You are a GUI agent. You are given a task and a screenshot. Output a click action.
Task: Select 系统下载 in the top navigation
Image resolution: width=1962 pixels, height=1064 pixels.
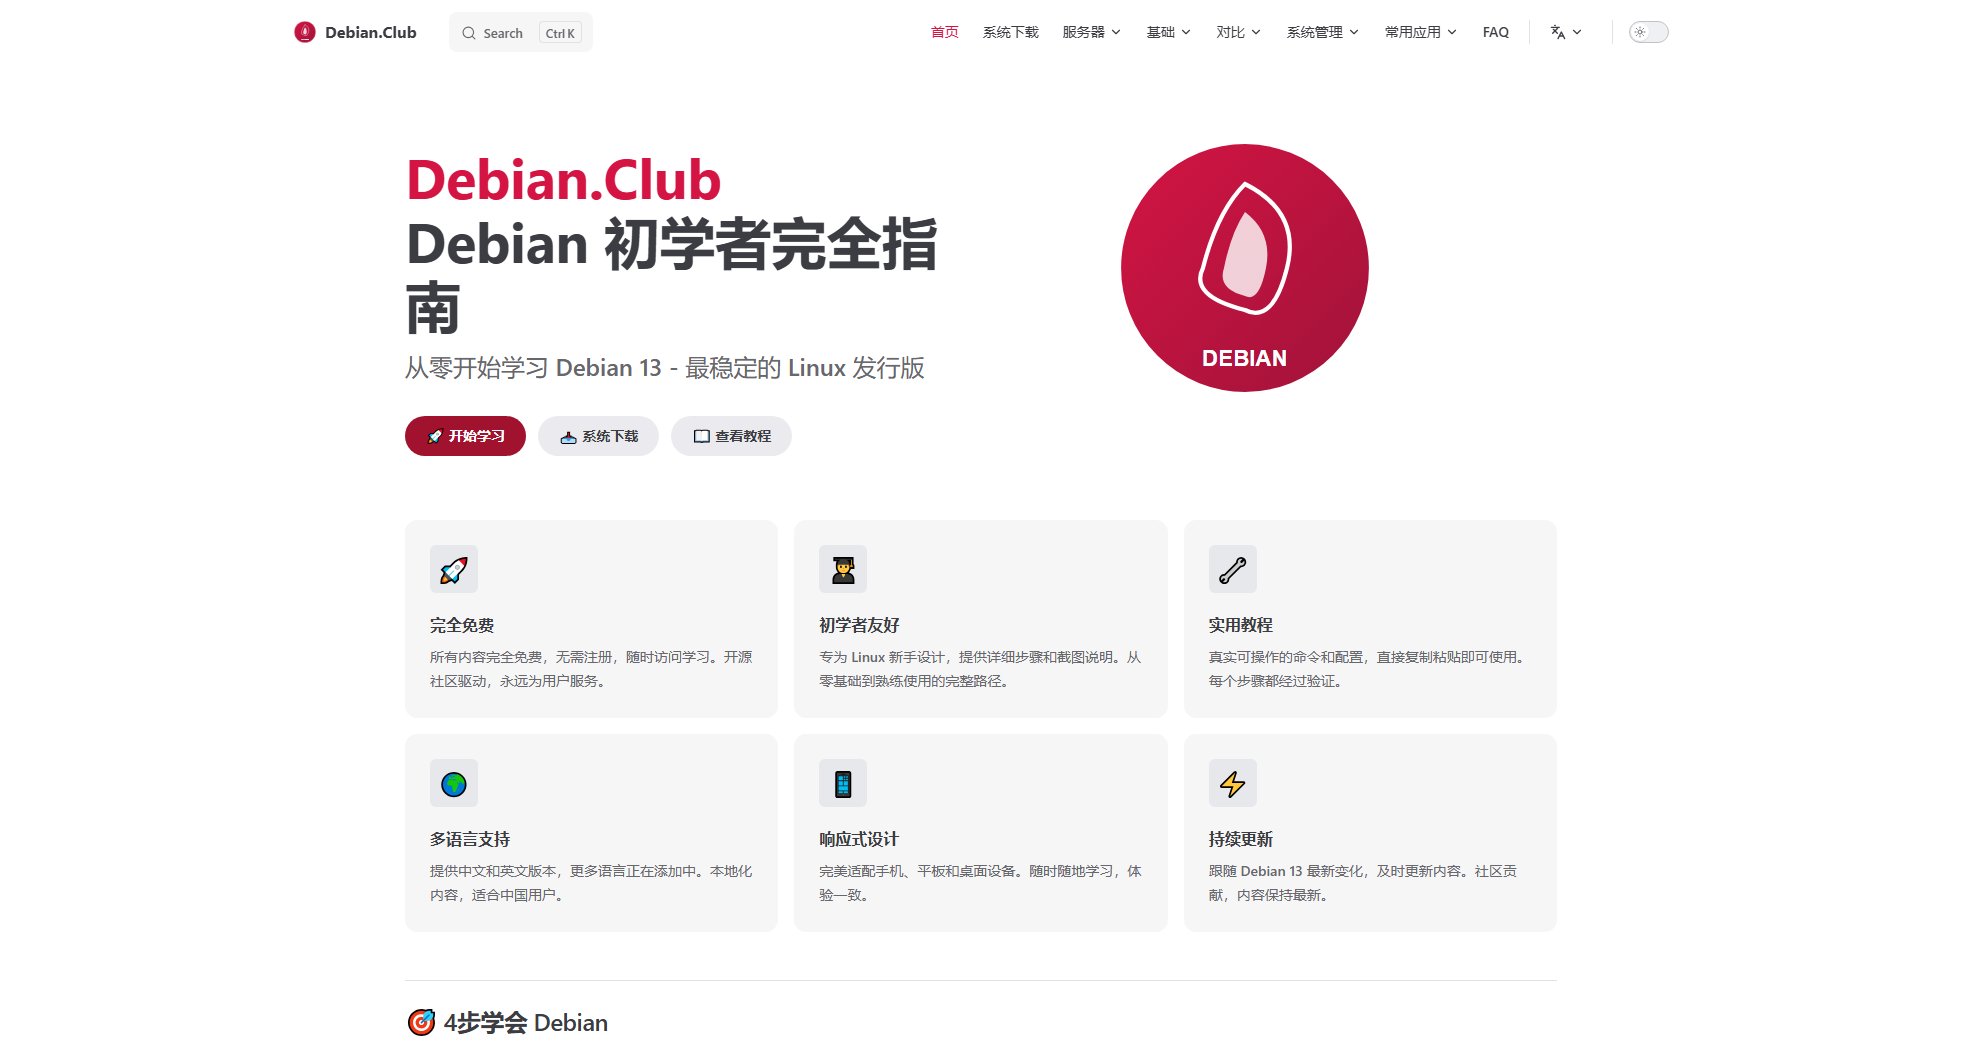(1011, 32)
